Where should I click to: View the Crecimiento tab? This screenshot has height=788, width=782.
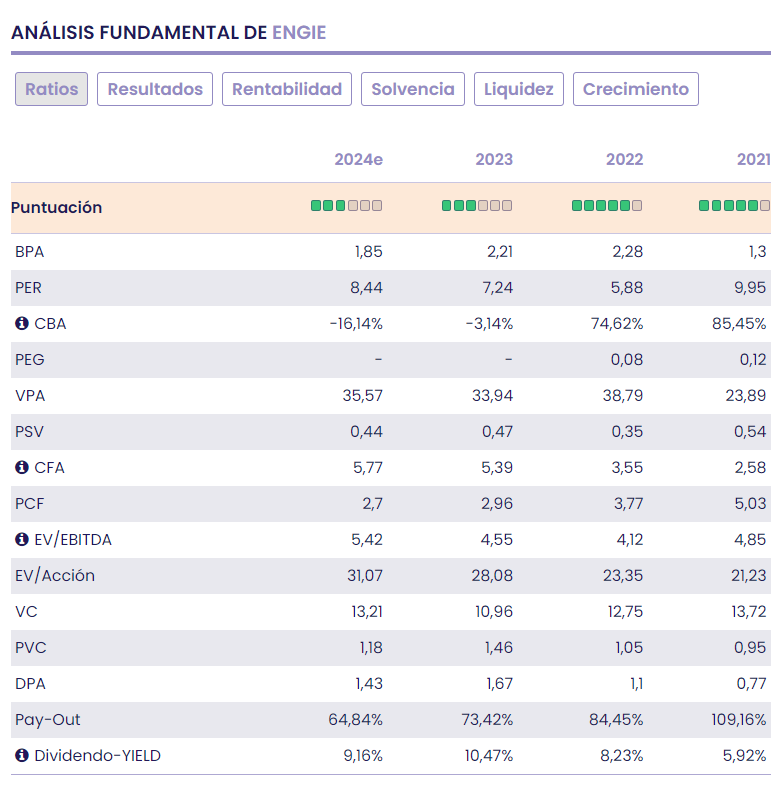[636, 89]
